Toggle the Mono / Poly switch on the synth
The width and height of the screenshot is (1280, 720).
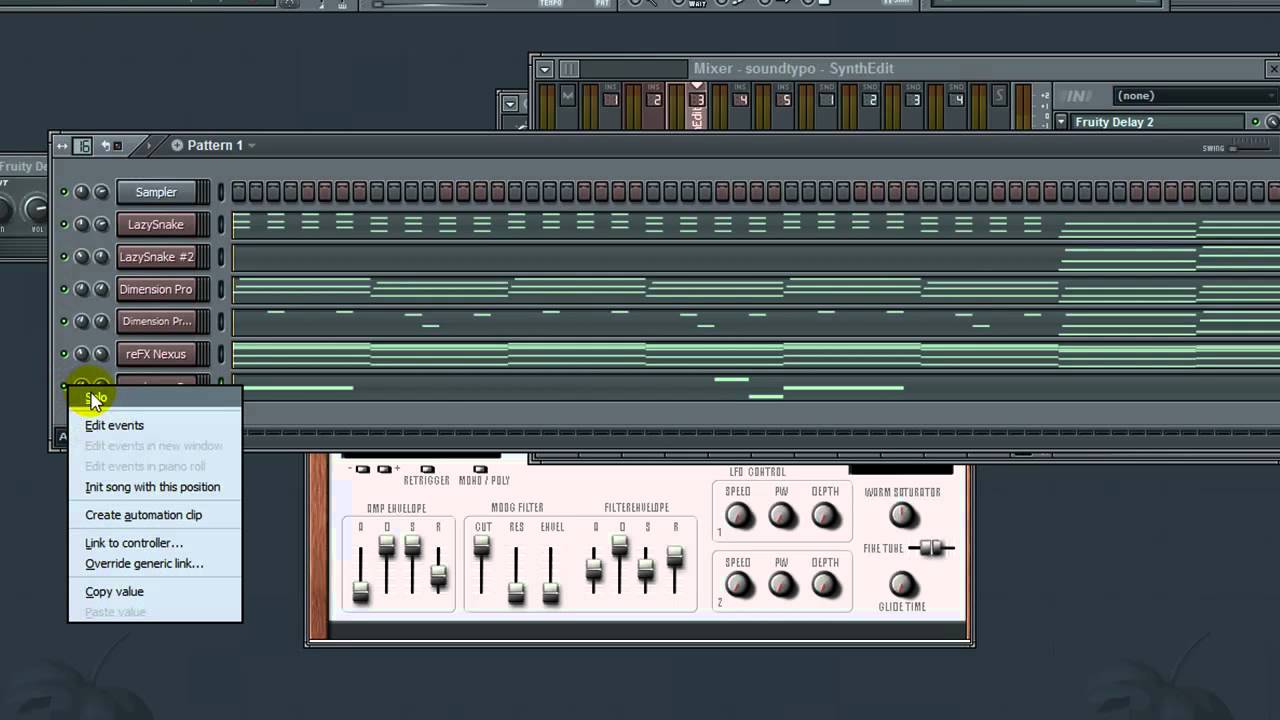[x=480, y=469]
